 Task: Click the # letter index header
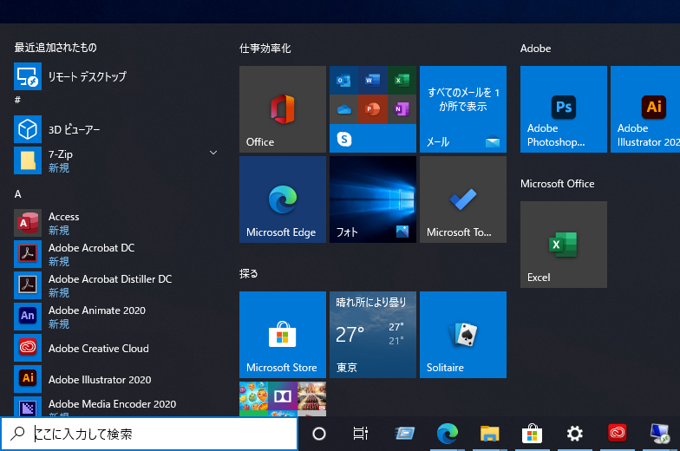[x=17, y=100]
